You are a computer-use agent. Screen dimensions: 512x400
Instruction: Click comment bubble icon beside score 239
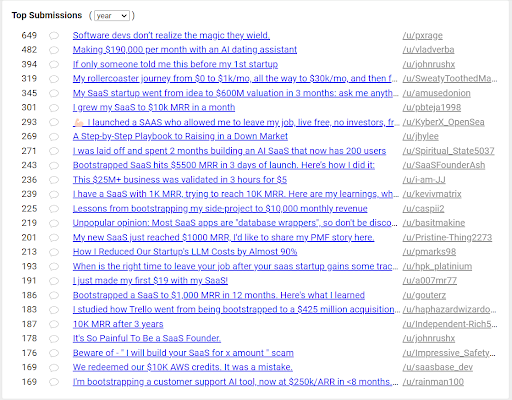click(x=54, y=194)
